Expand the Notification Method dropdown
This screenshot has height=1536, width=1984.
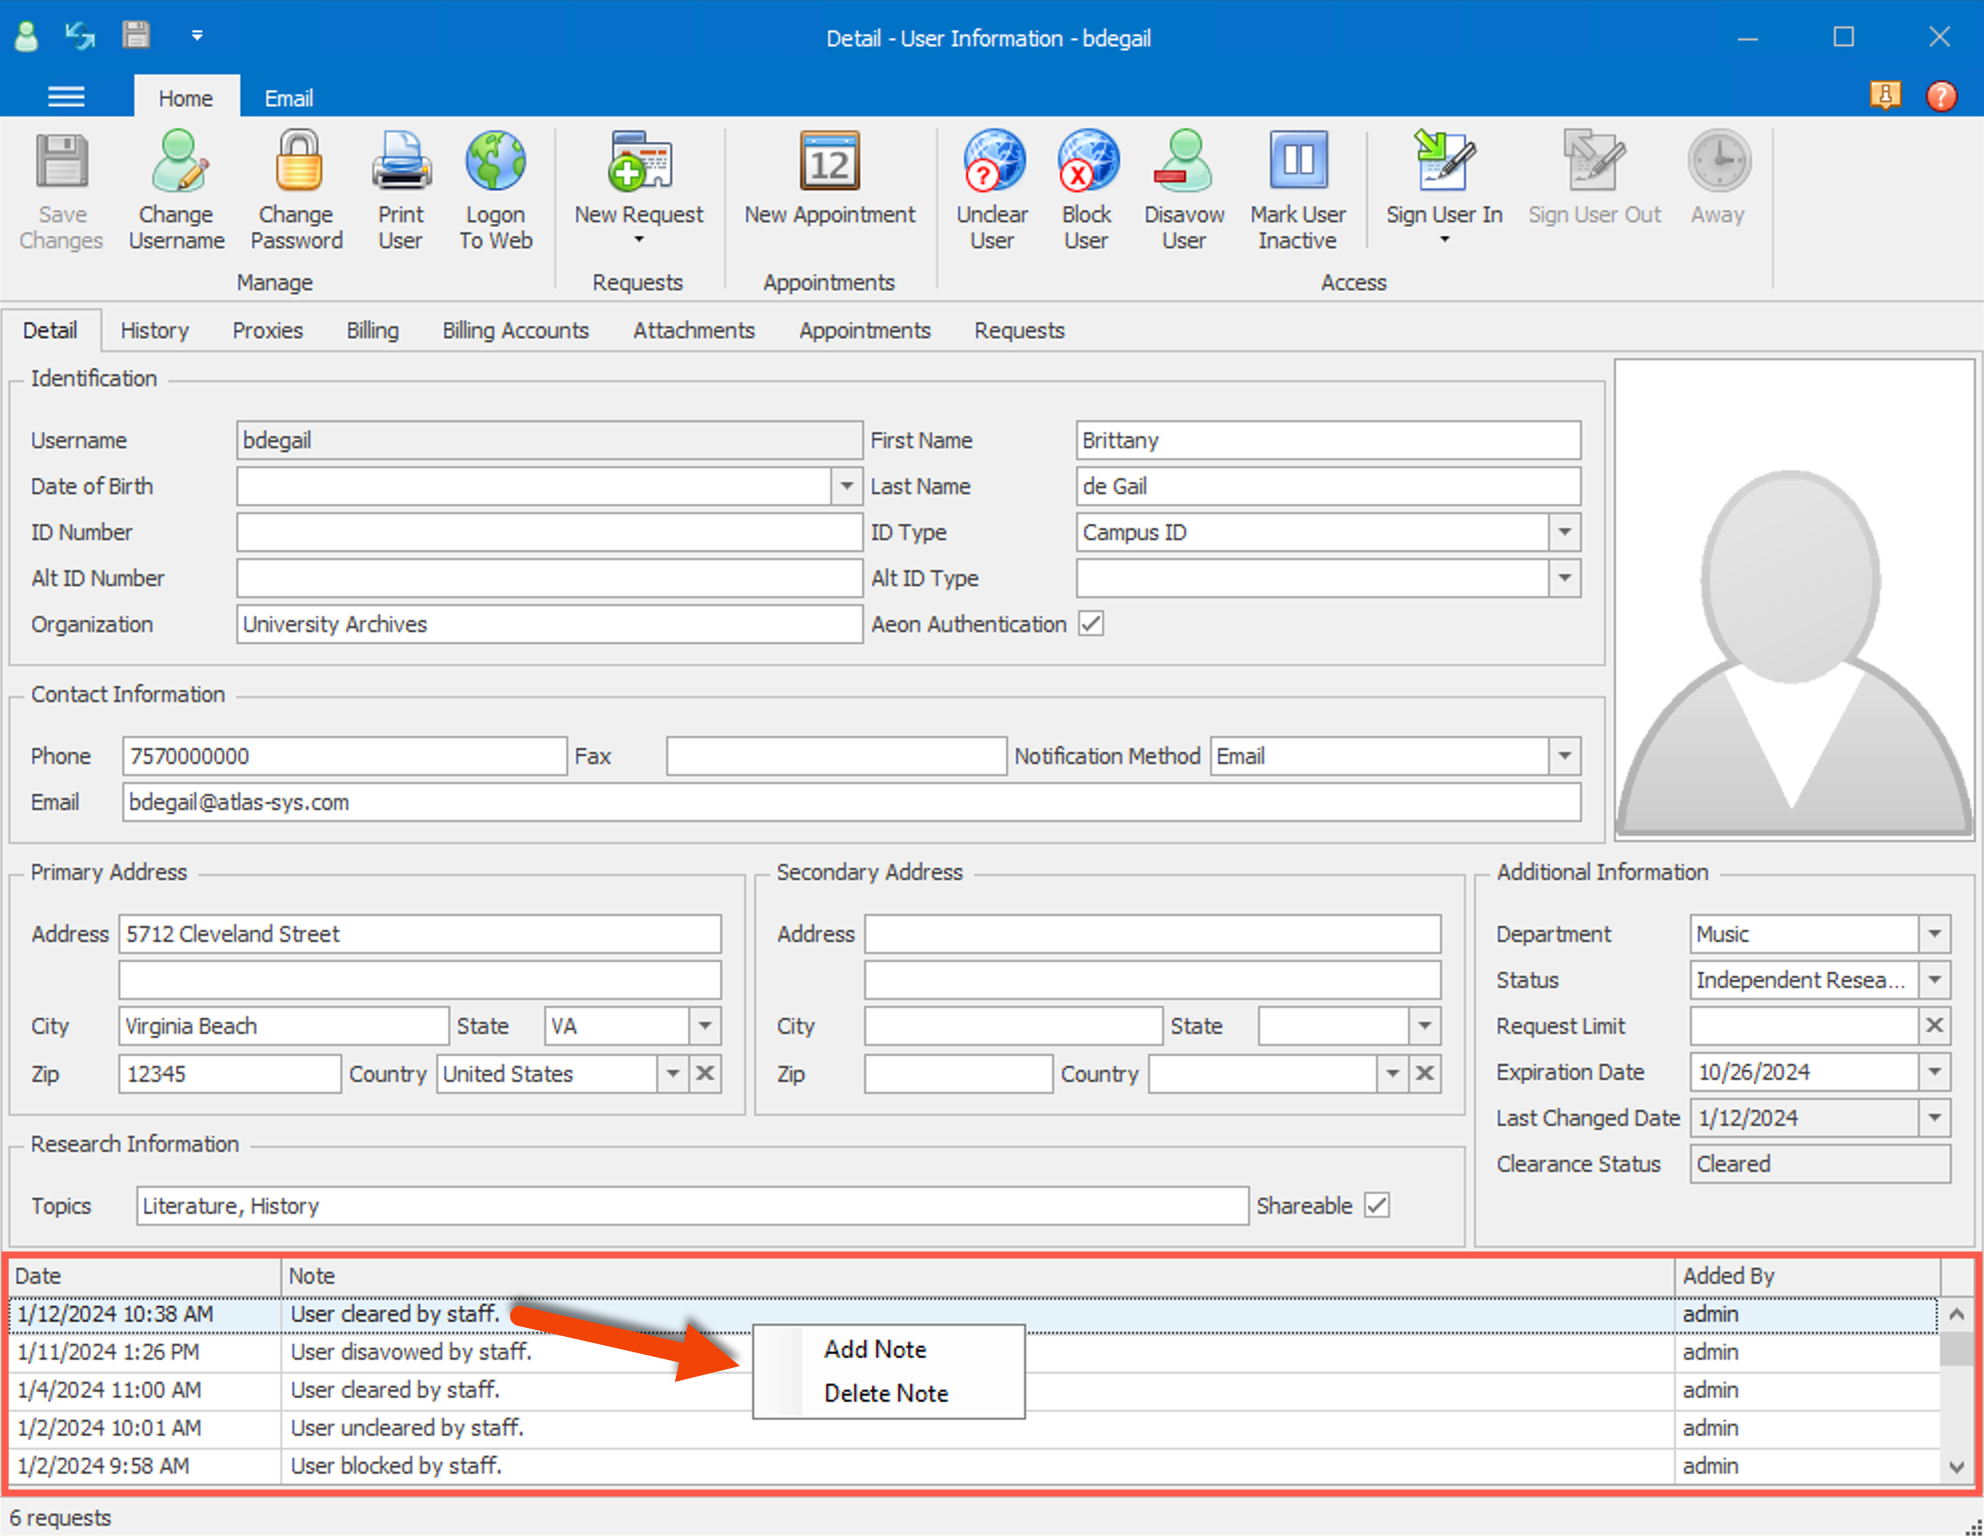[1565, 756]
